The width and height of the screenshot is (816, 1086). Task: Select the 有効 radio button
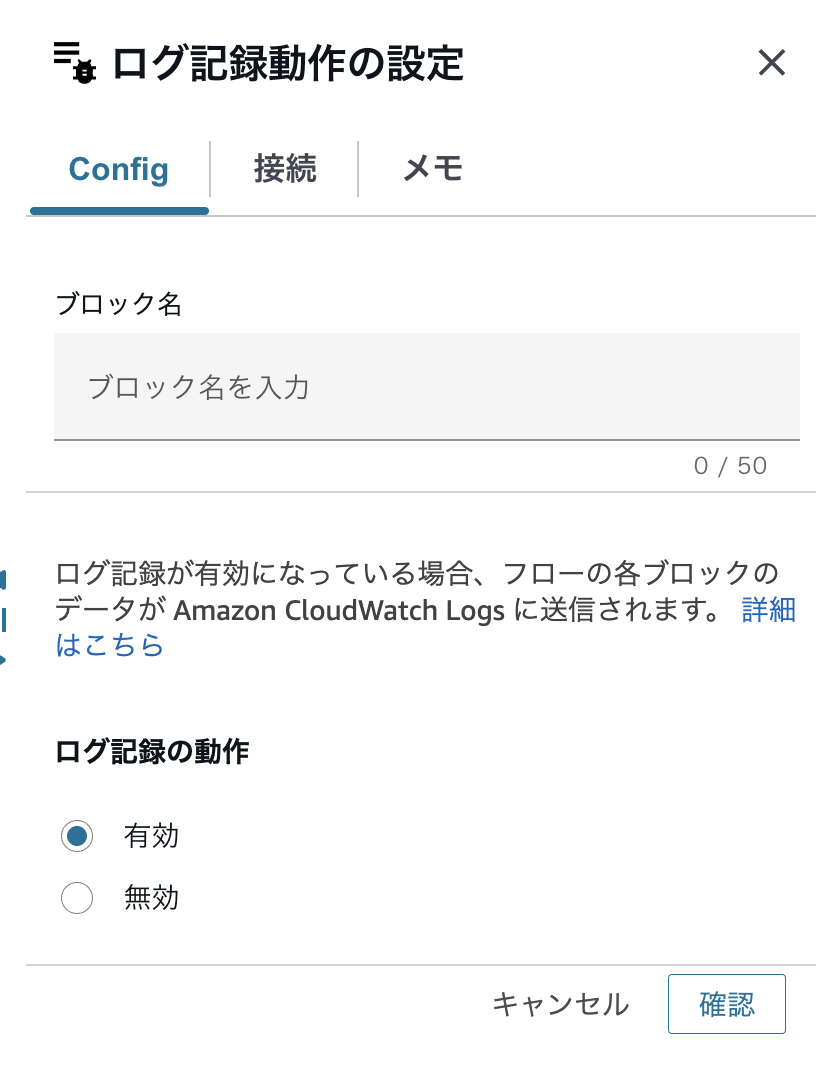77,836
